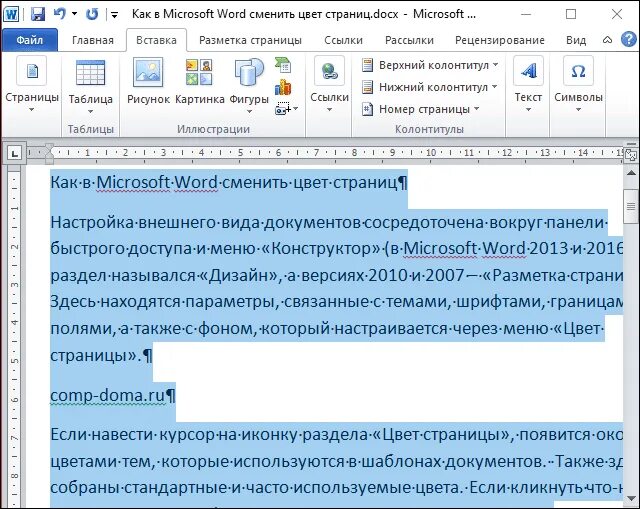Switch to the Главная tab
640x509 pixels.
[x=93, y=40]
